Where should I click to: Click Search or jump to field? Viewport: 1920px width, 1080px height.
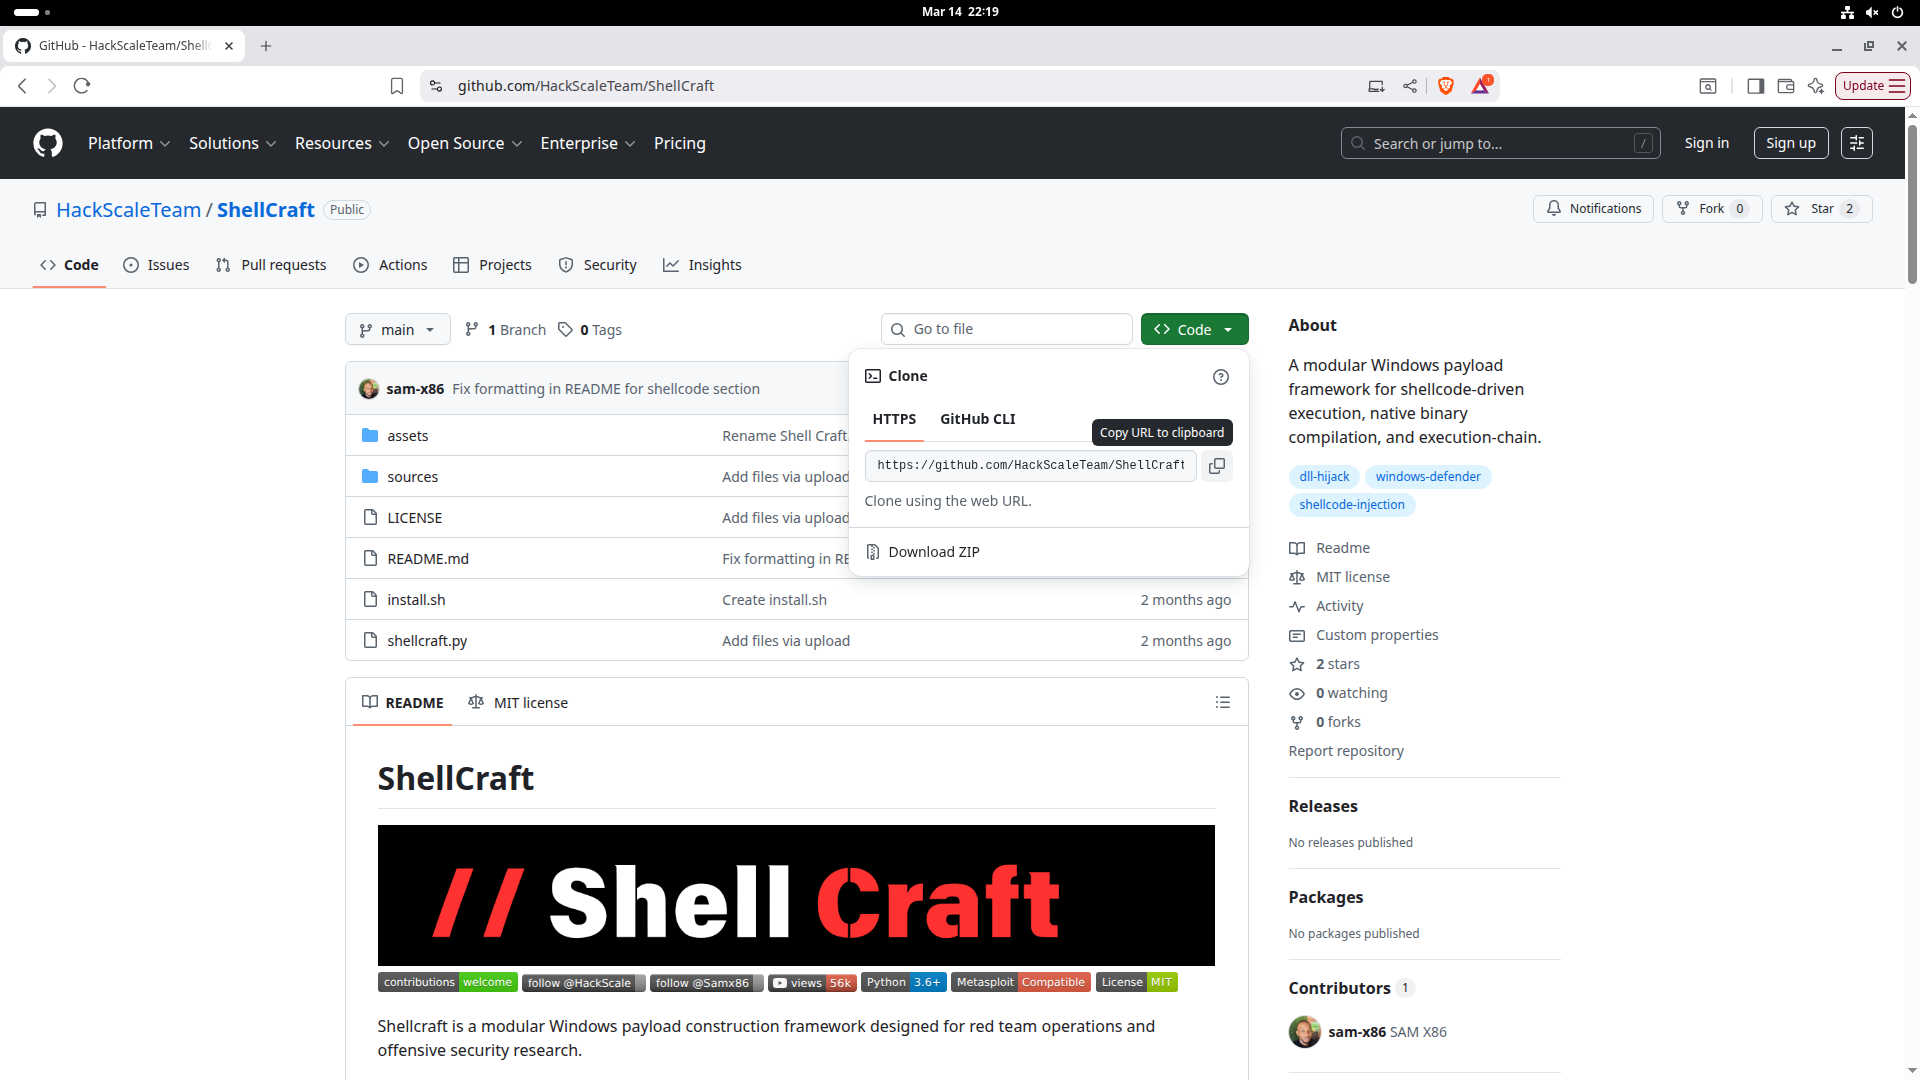1500,143
